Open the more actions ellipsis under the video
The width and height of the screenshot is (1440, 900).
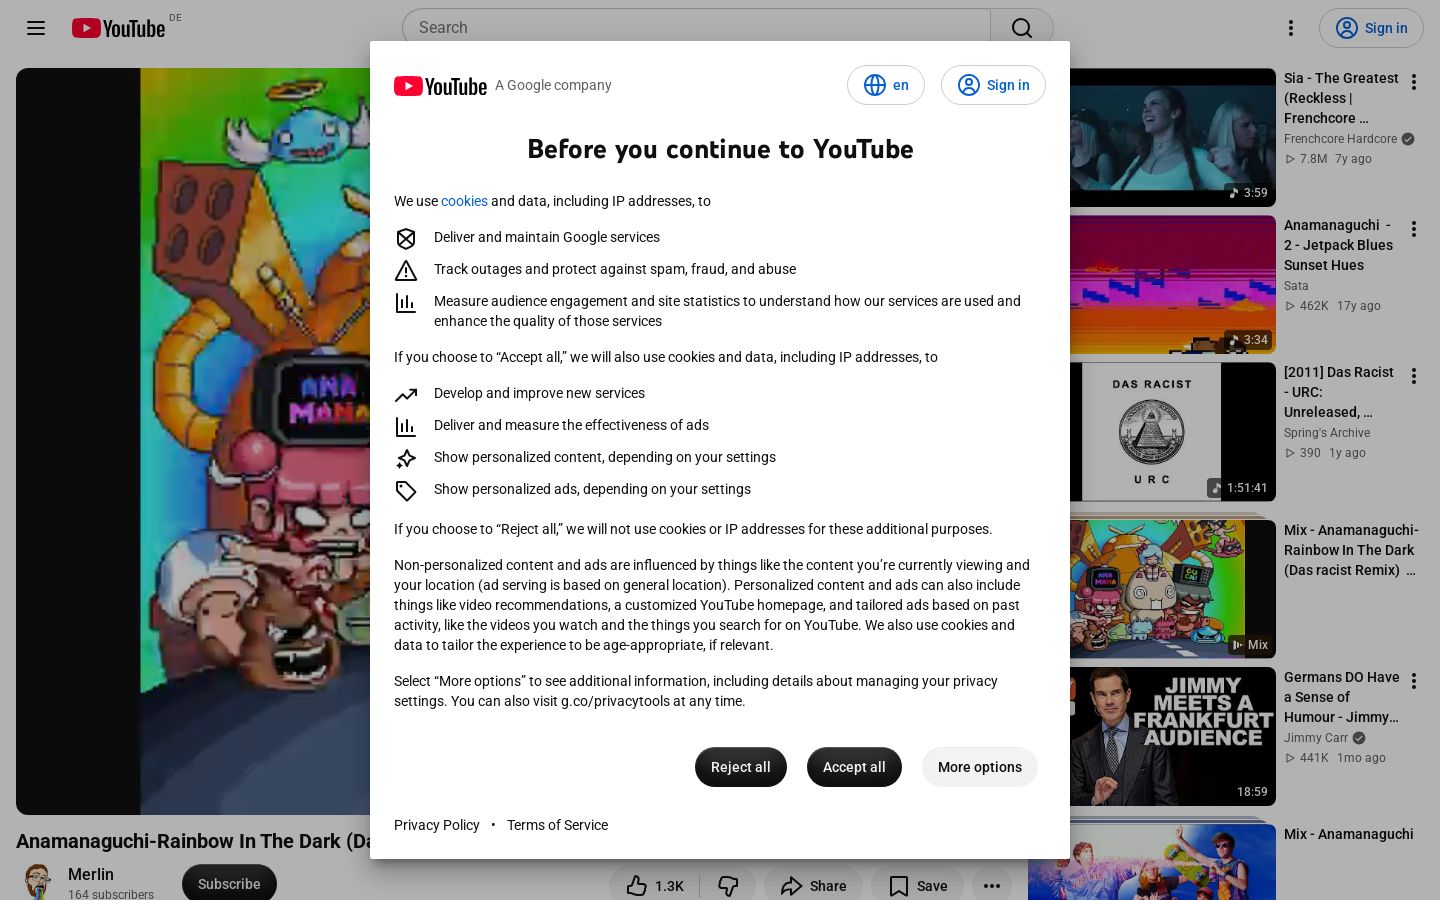pos(992,886)
